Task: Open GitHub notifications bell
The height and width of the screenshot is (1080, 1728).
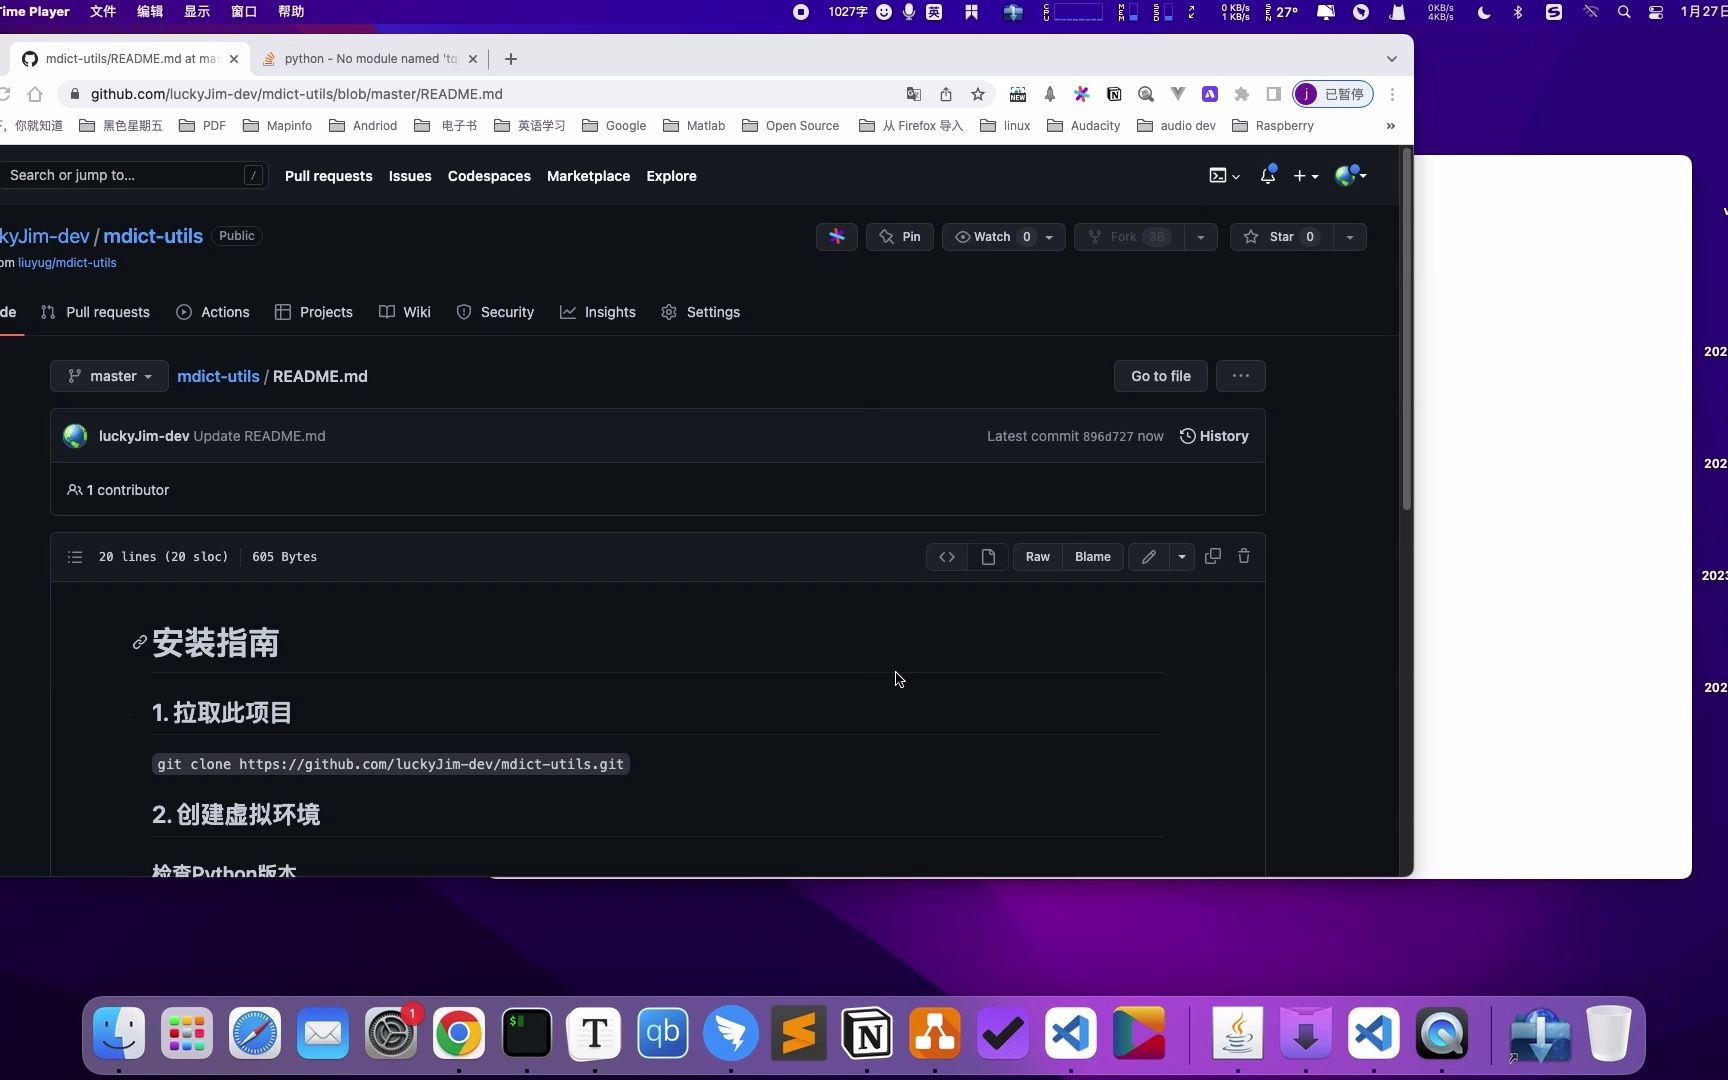Action: (1268, 175)
